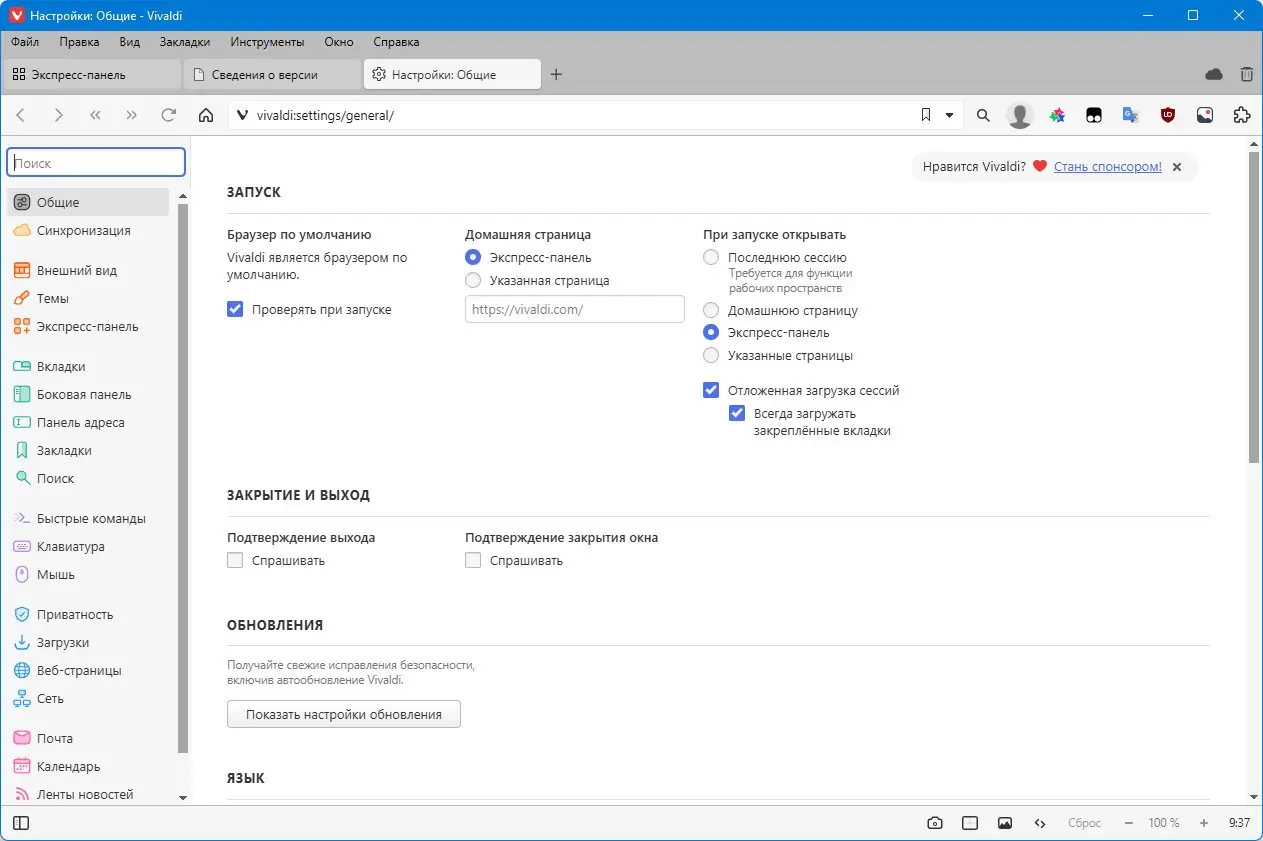Increase zoom with the plus button
Viewport: 1263px width, 841px height.
[1204, 823]
